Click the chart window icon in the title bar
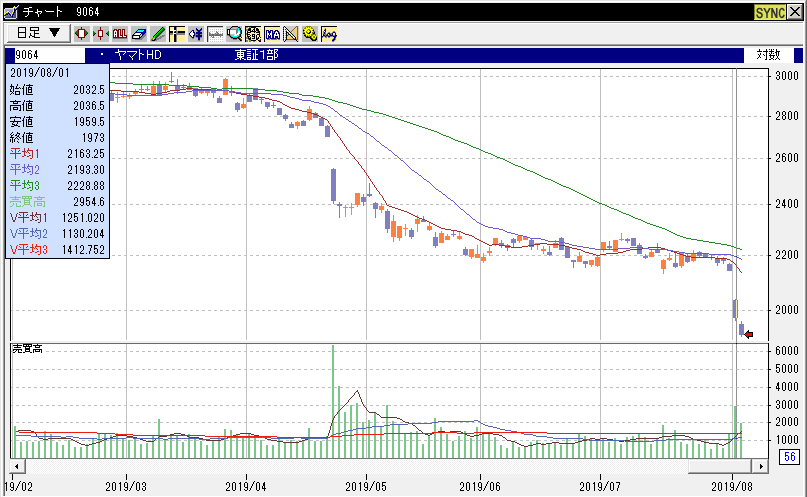The width and height of the screenshot is (807, 497). [9, 10]
